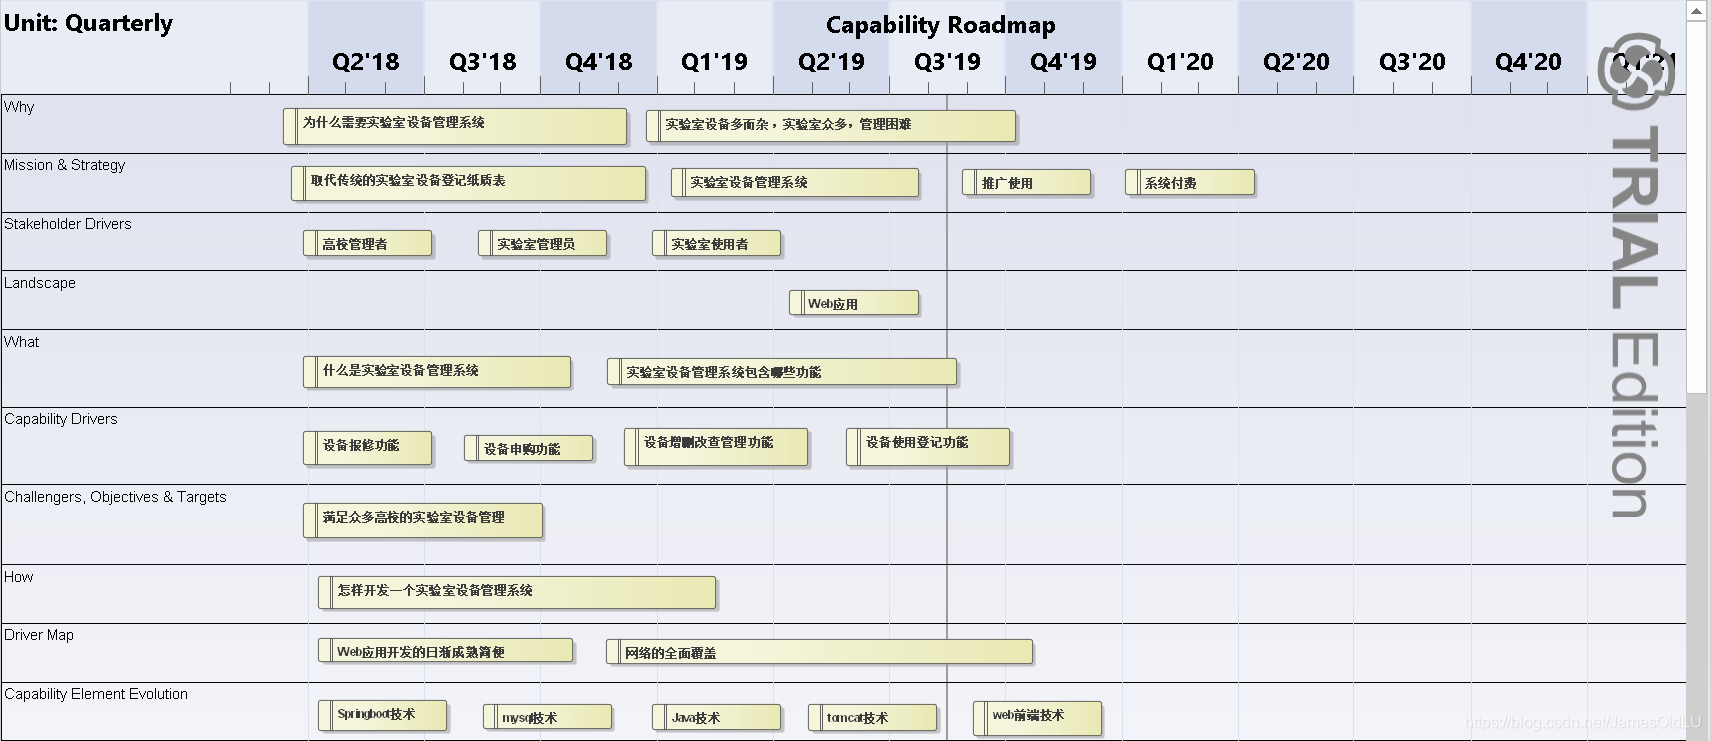Select the 什么是实验室设备管理系统 bar
Image resolution: width=1711 pixels, height=741 pixels.
(x=437, y=372)
